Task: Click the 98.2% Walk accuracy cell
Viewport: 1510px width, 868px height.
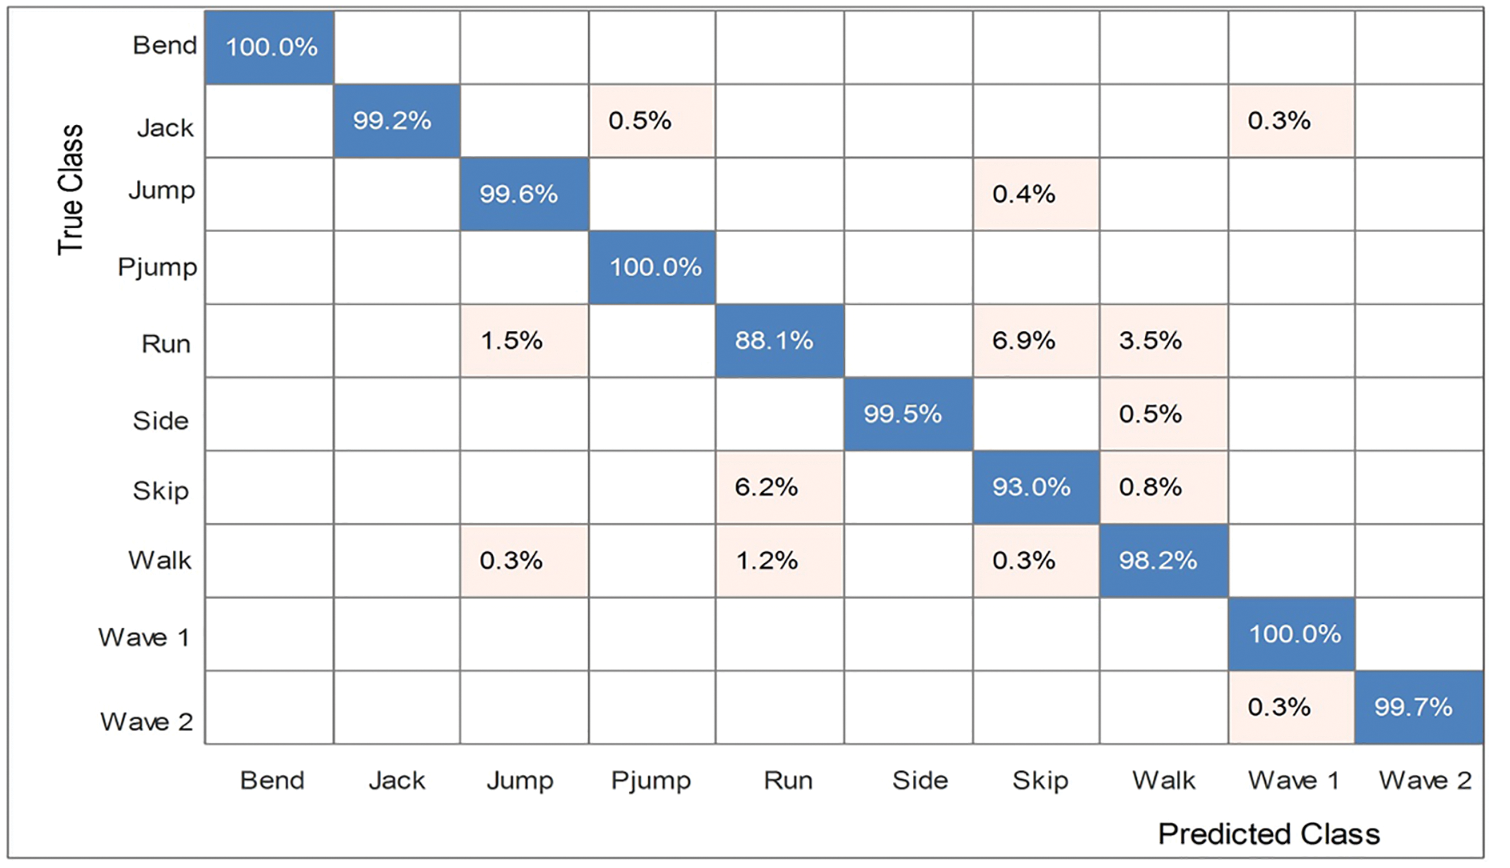Action: click(x=1163, y=561)
